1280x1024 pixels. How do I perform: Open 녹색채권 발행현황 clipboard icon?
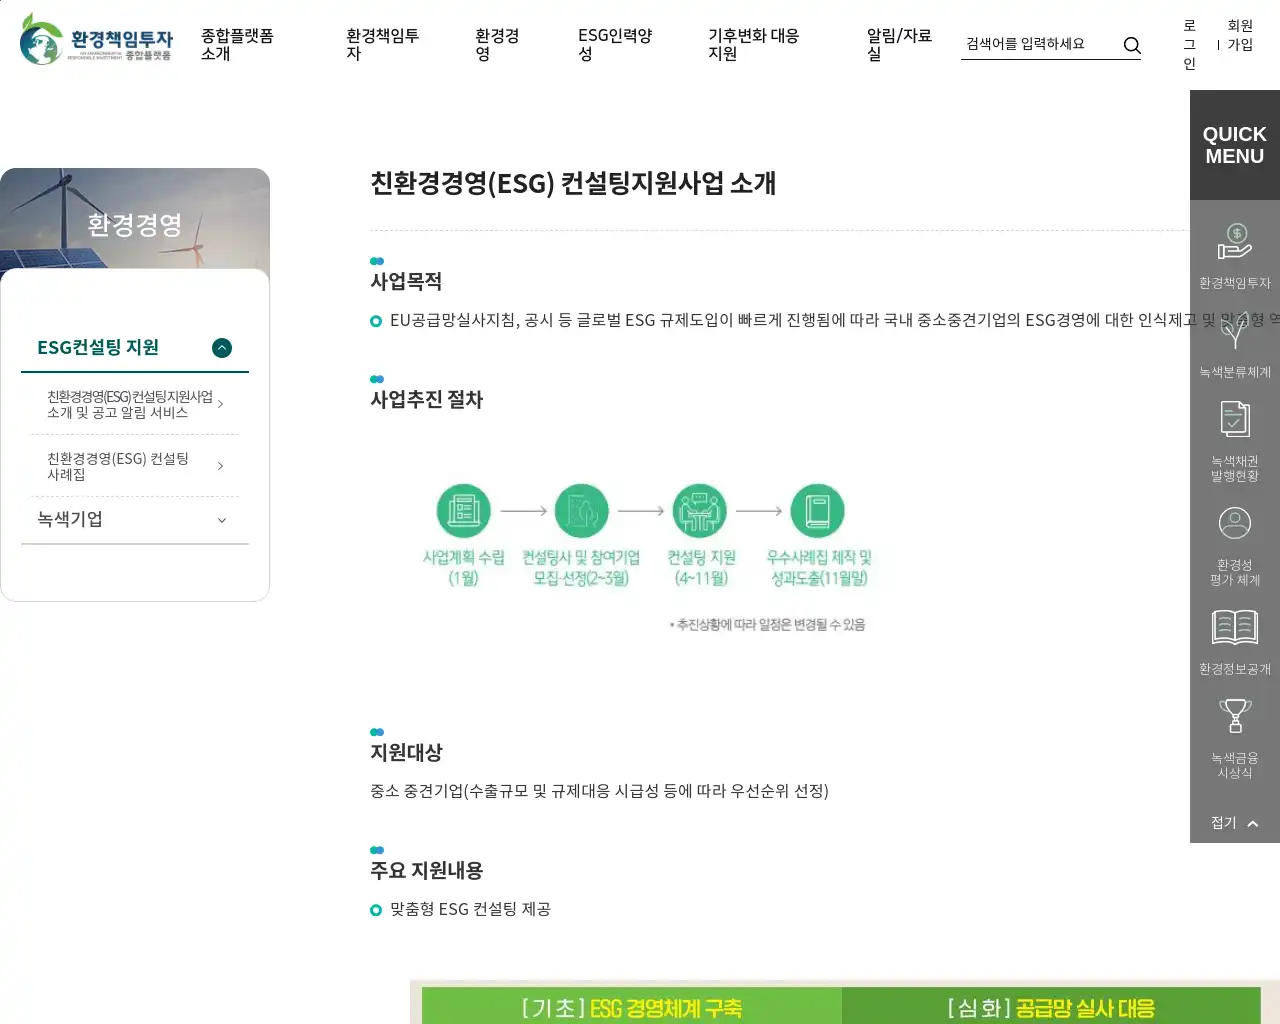pyautogui.click(x=1234, y=421)
